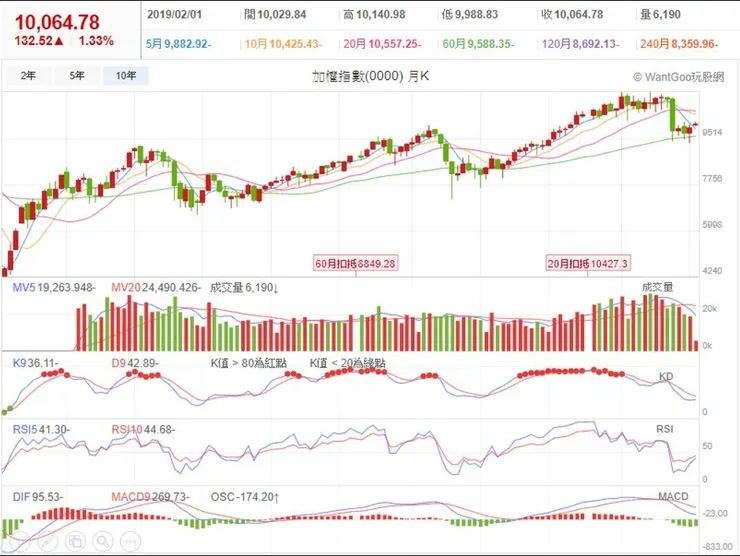Click the 4240 price axis label
740x556 pixels.
click(x=712, y=271)
